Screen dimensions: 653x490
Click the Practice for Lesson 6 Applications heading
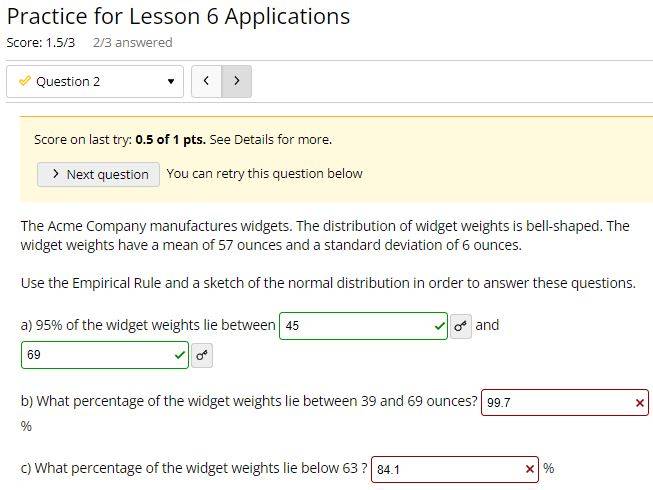point(178,17)
